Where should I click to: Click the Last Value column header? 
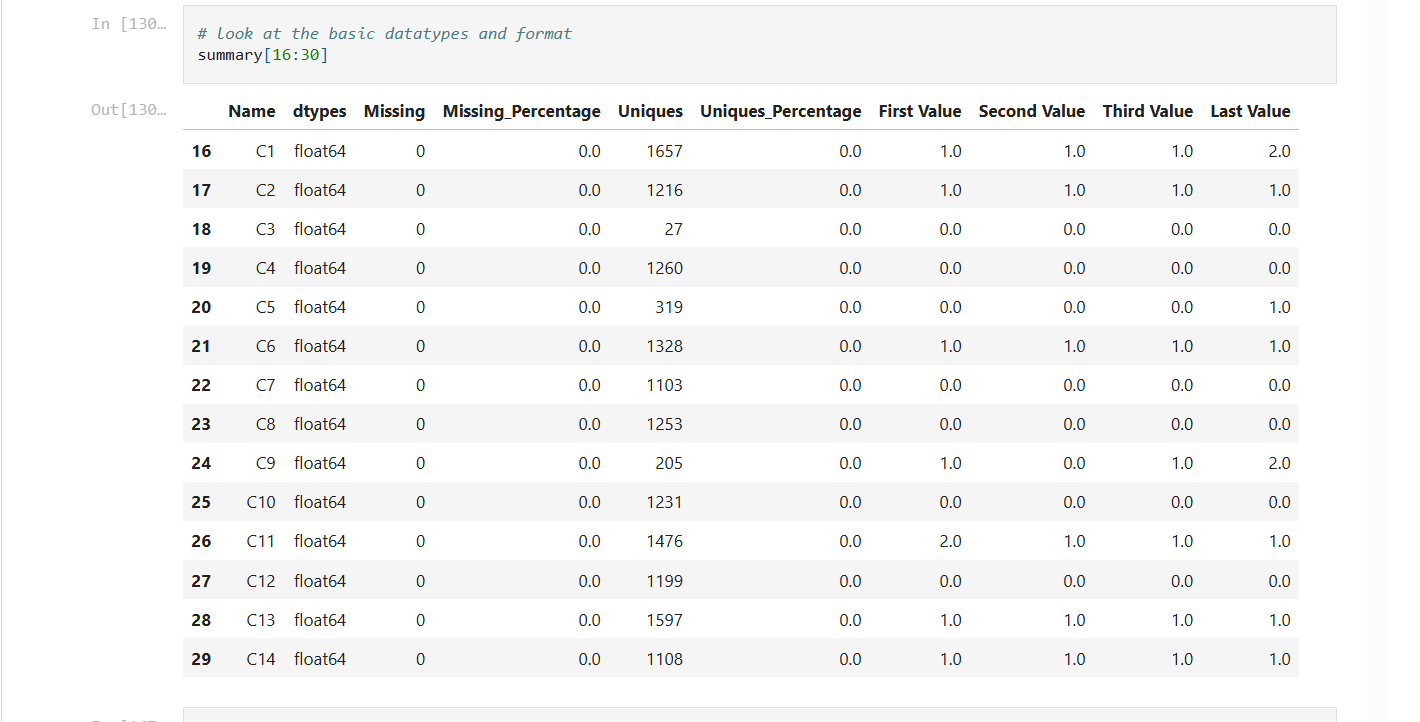pyautogui.click(x=1250, y=111)
